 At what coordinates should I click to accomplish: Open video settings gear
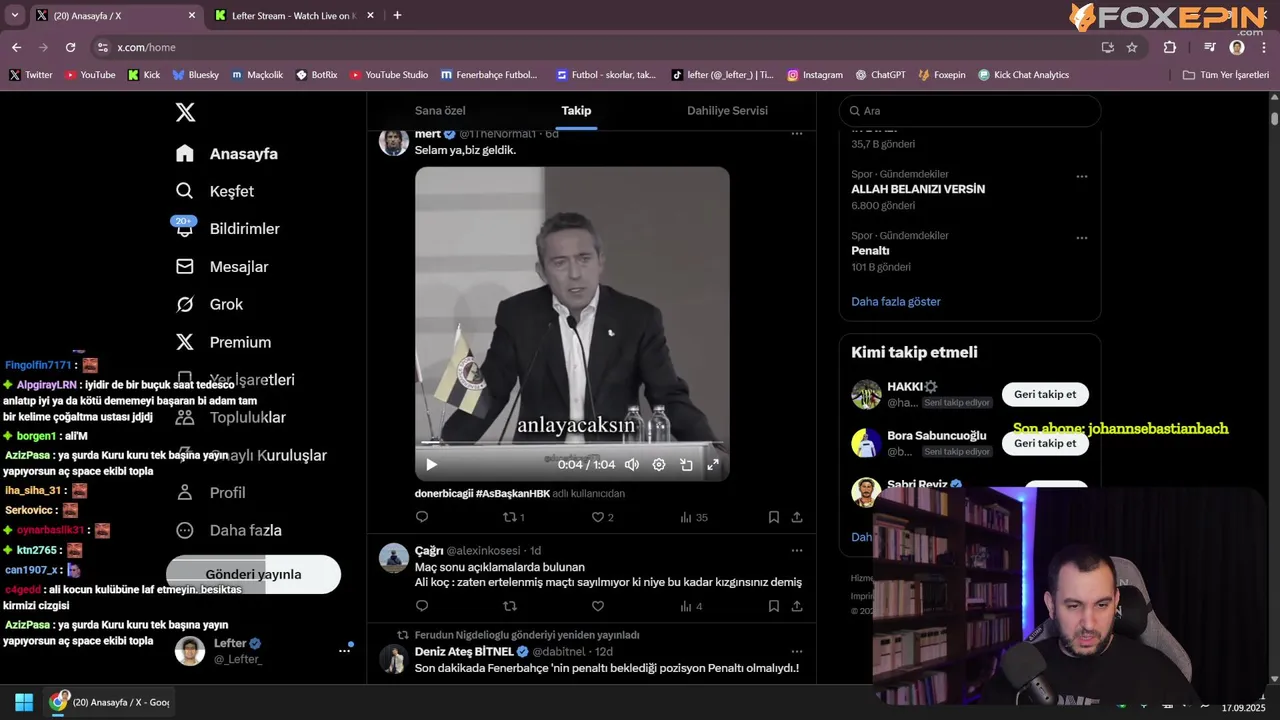click(x=659, y=464)
